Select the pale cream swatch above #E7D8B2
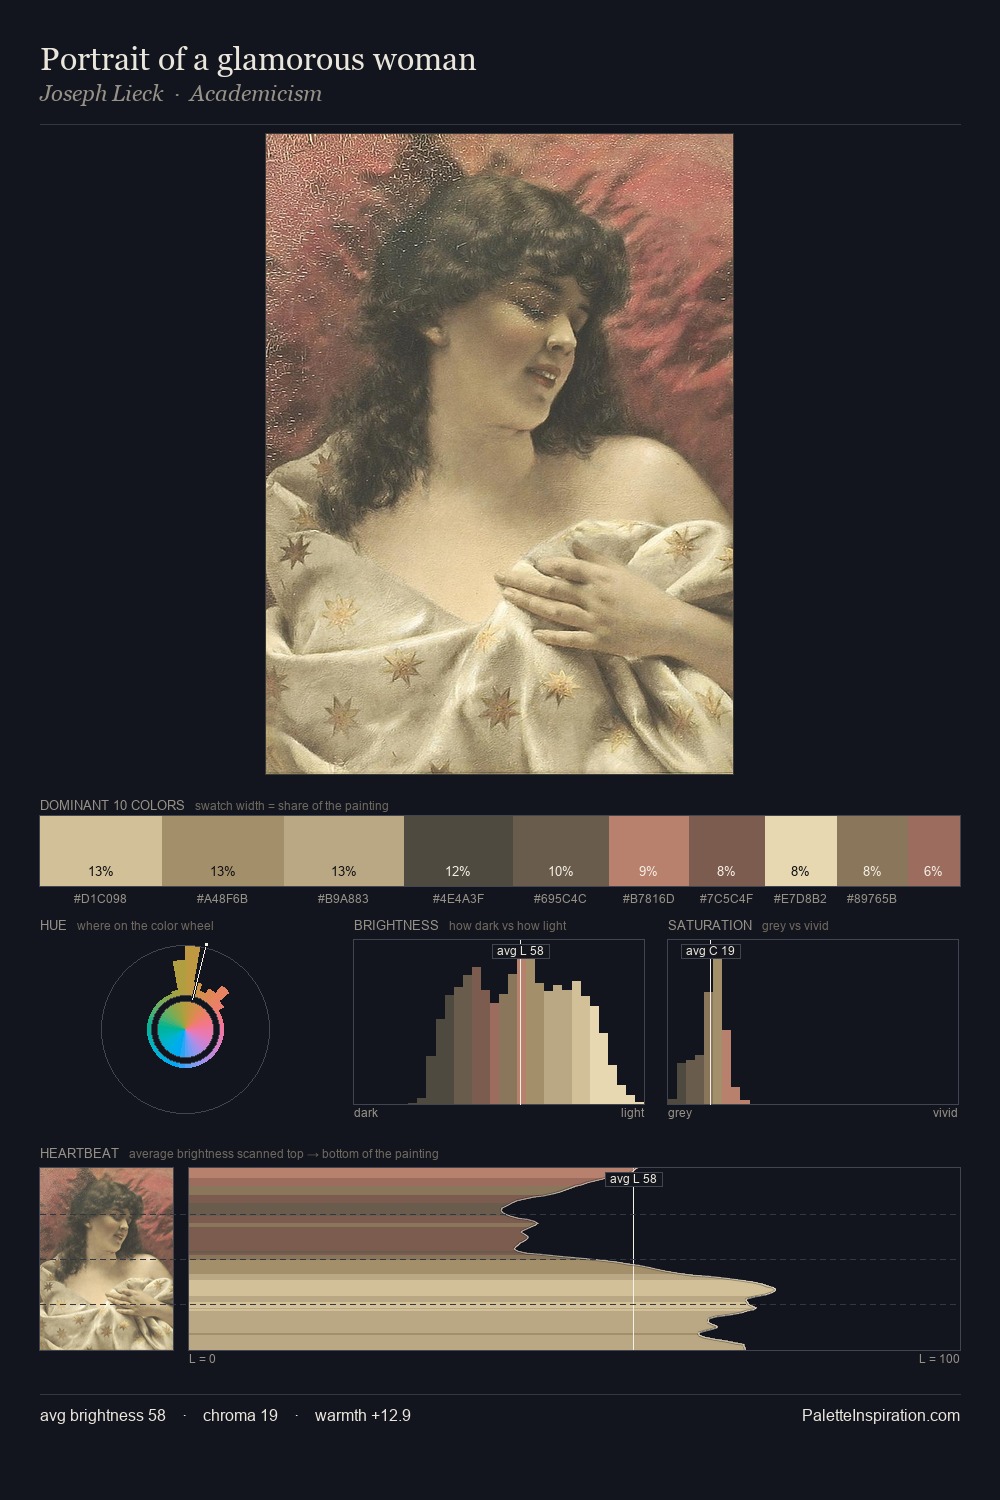The height and width of the screenshot is (1500, 1000). tap(800, 851)
